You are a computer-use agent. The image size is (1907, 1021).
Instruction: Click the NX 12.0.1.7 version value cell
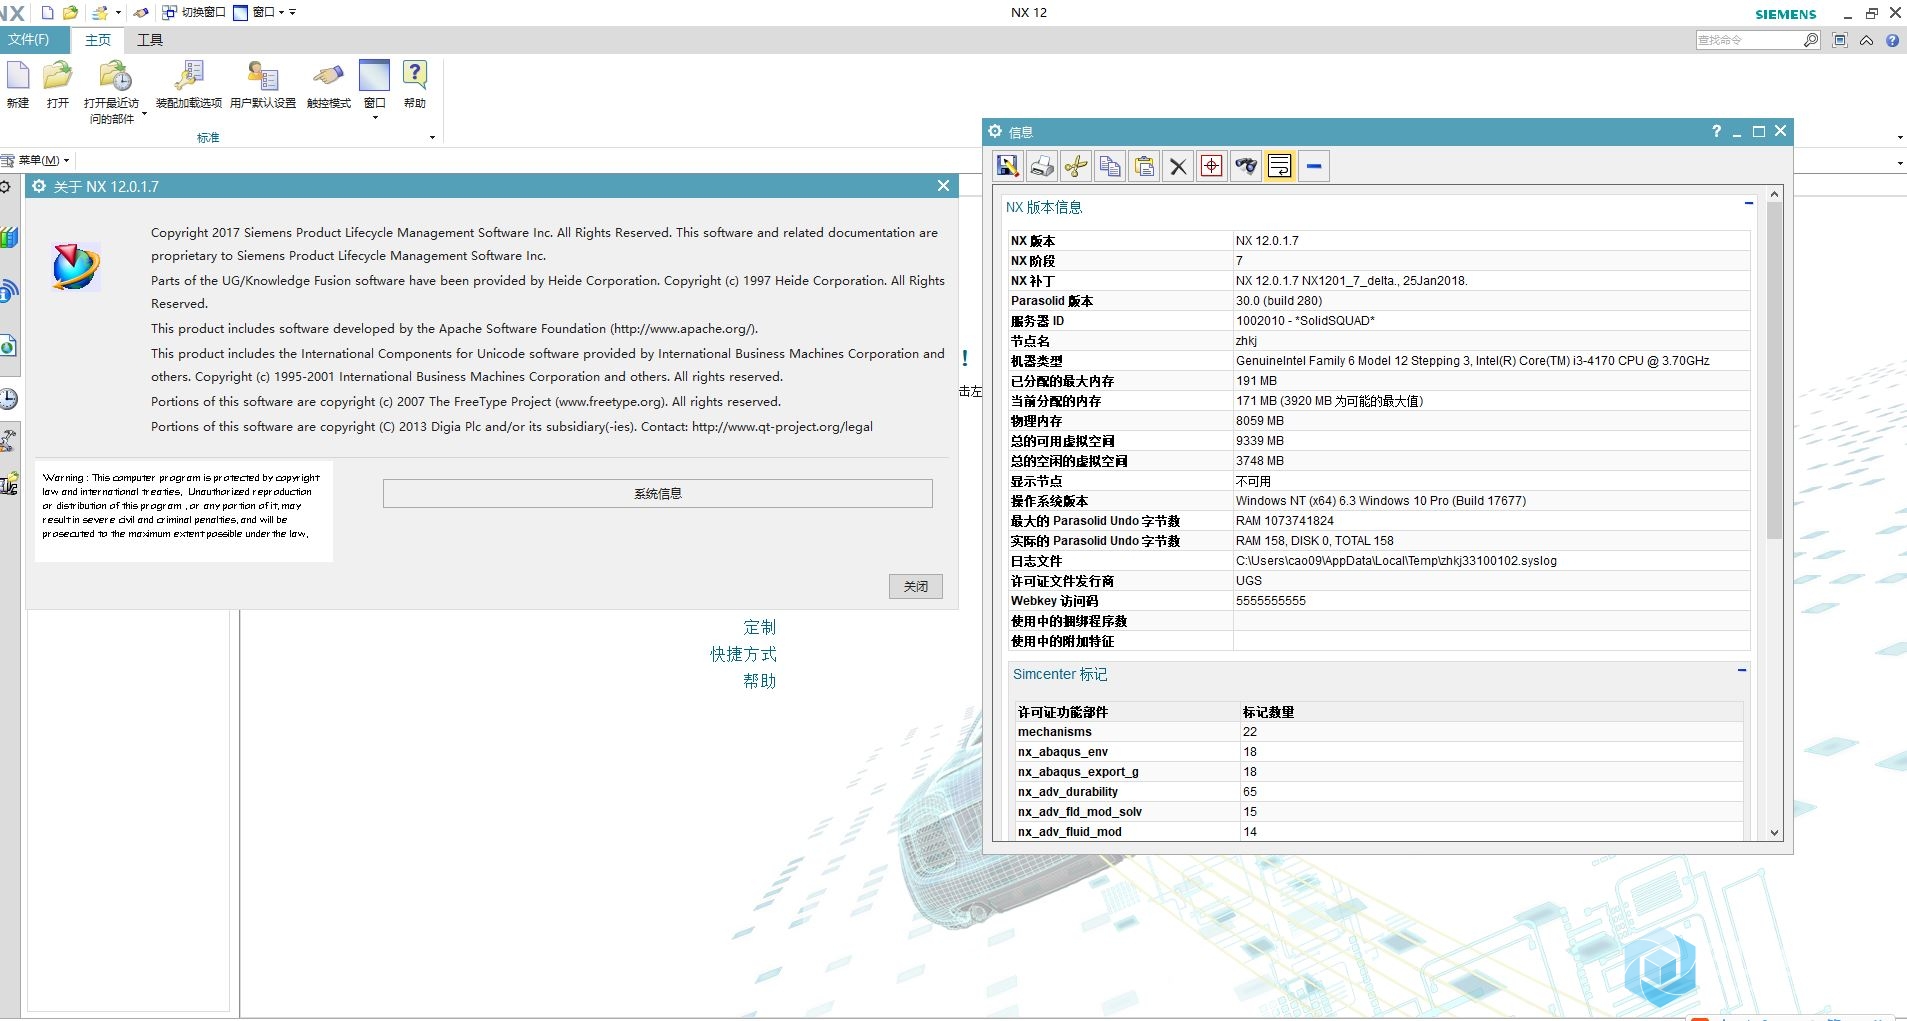point(1491,241)
